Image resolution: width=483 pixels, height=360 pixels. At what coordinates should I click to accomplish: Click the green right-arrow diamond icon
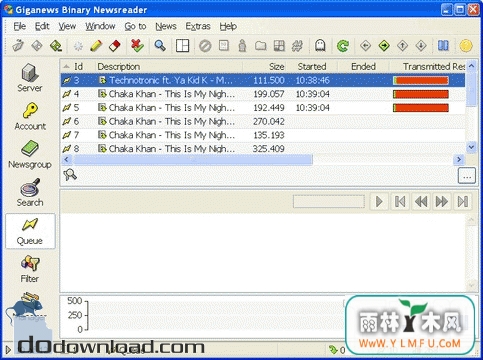point(384,46)
